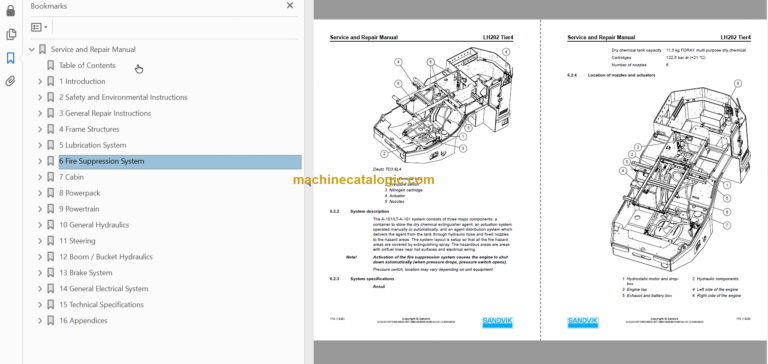Click the 'Number of nozzles' specification row

pos(640,65)
